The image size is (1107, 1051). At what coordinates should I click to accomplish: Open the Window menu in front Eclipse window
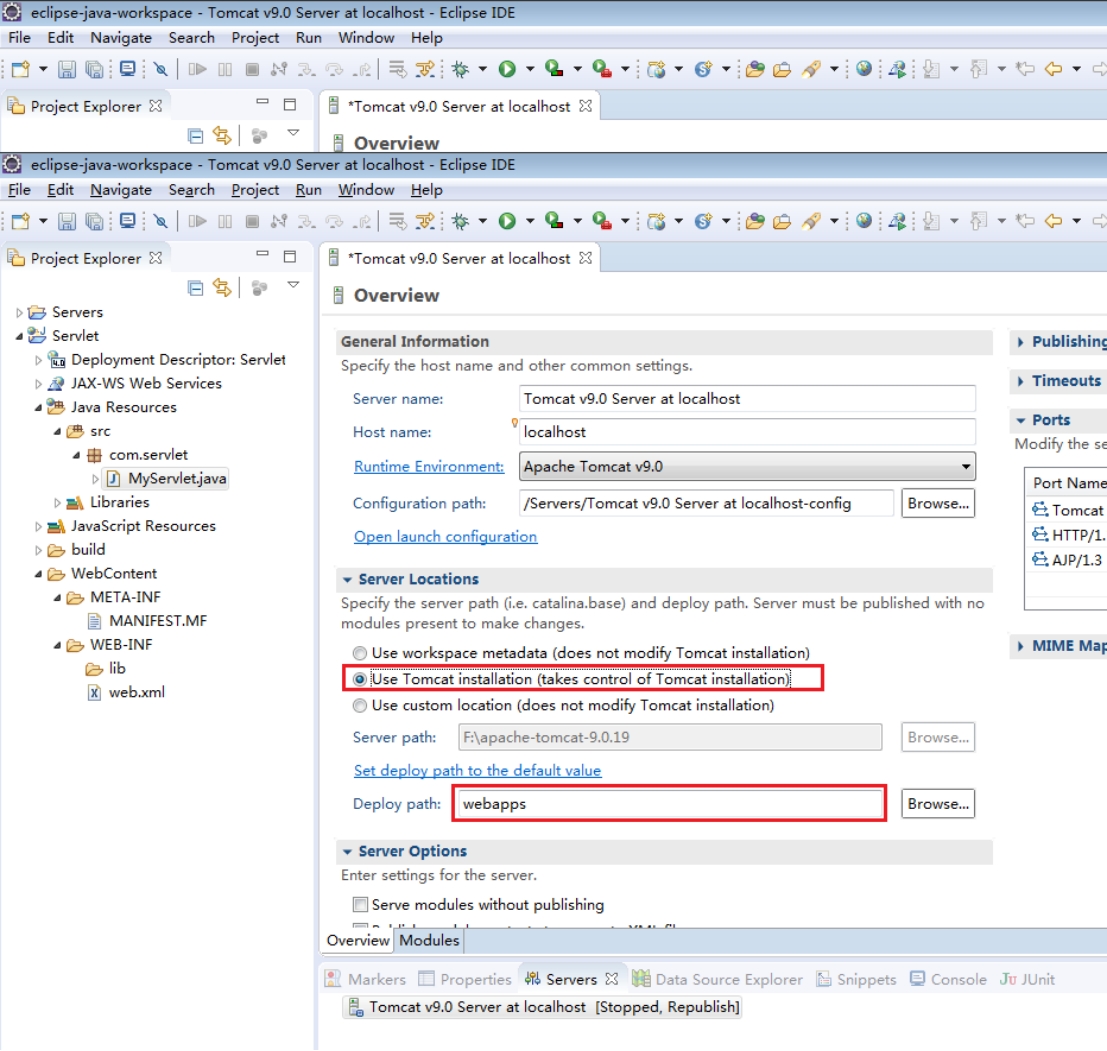click(x=366, y=190)
